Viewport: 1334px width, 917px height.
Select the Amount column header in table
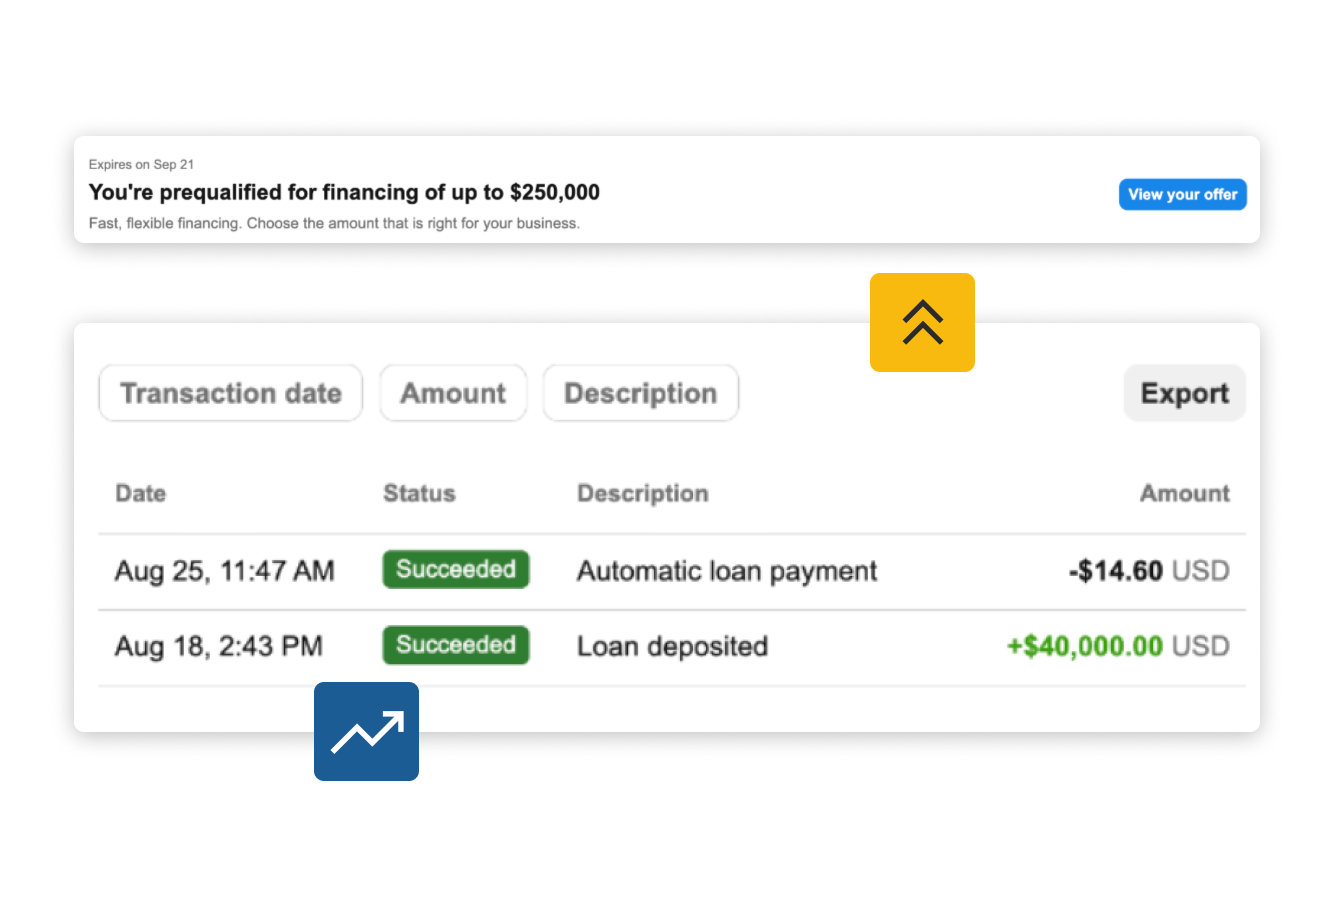(1185, 493)
